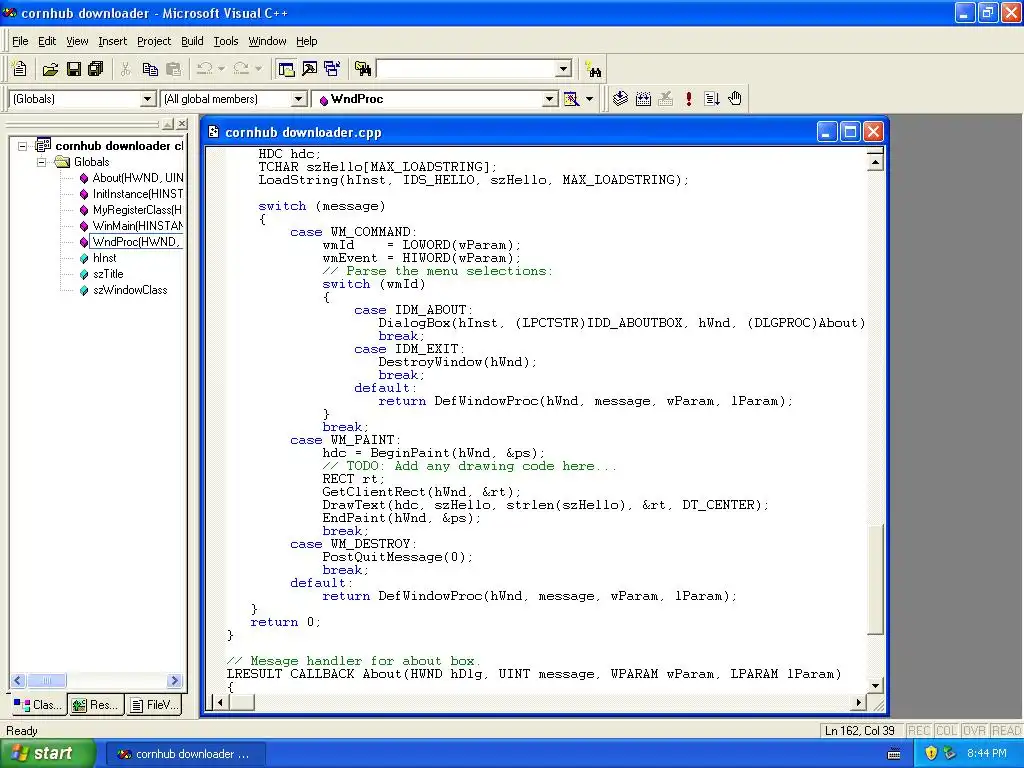Open the (Globals) class dropdown
Screen dimensions: 1024x768
tap(148, 99)
